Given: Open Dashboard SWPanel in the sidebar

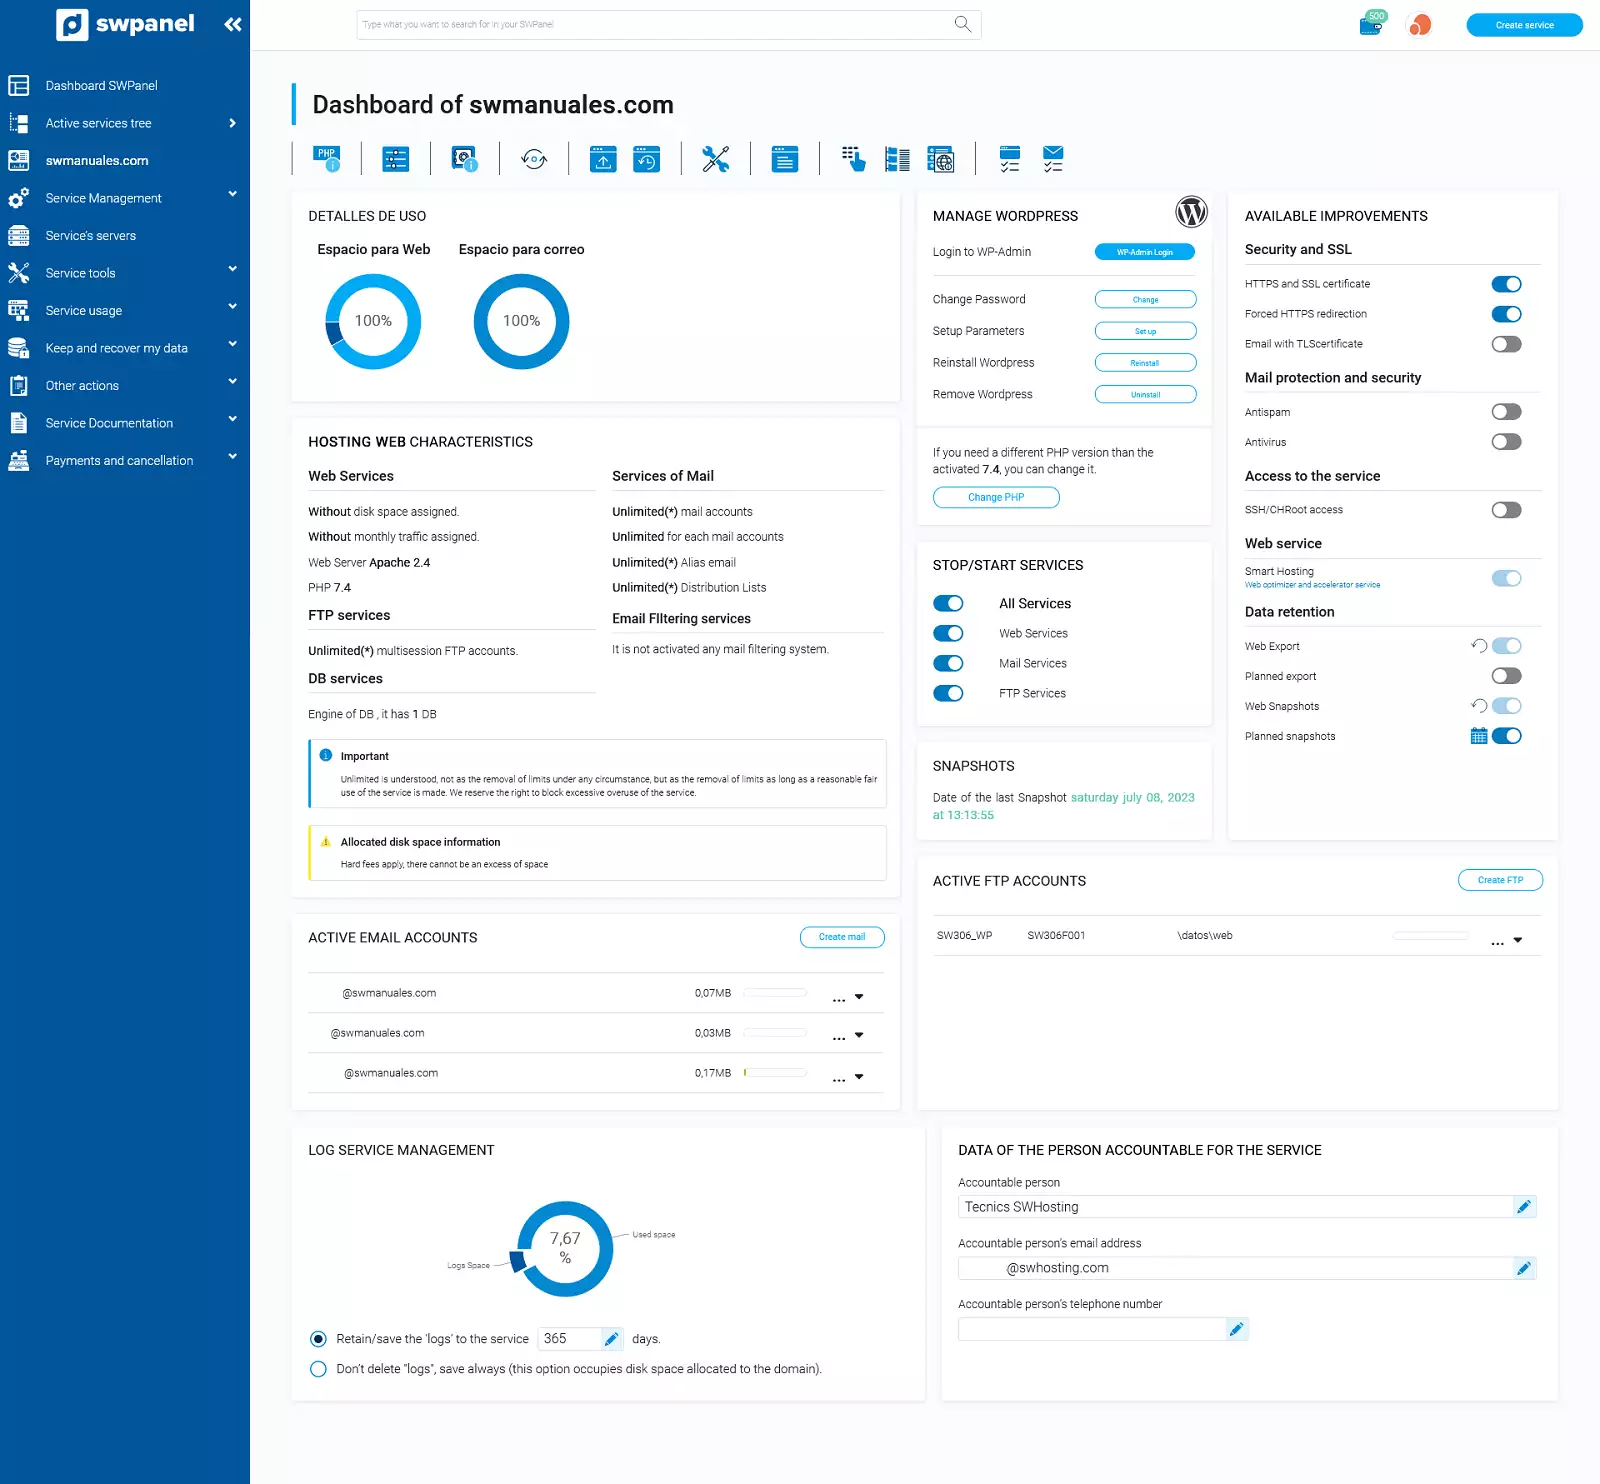Looking at the screenshot, I should (101, 86).
